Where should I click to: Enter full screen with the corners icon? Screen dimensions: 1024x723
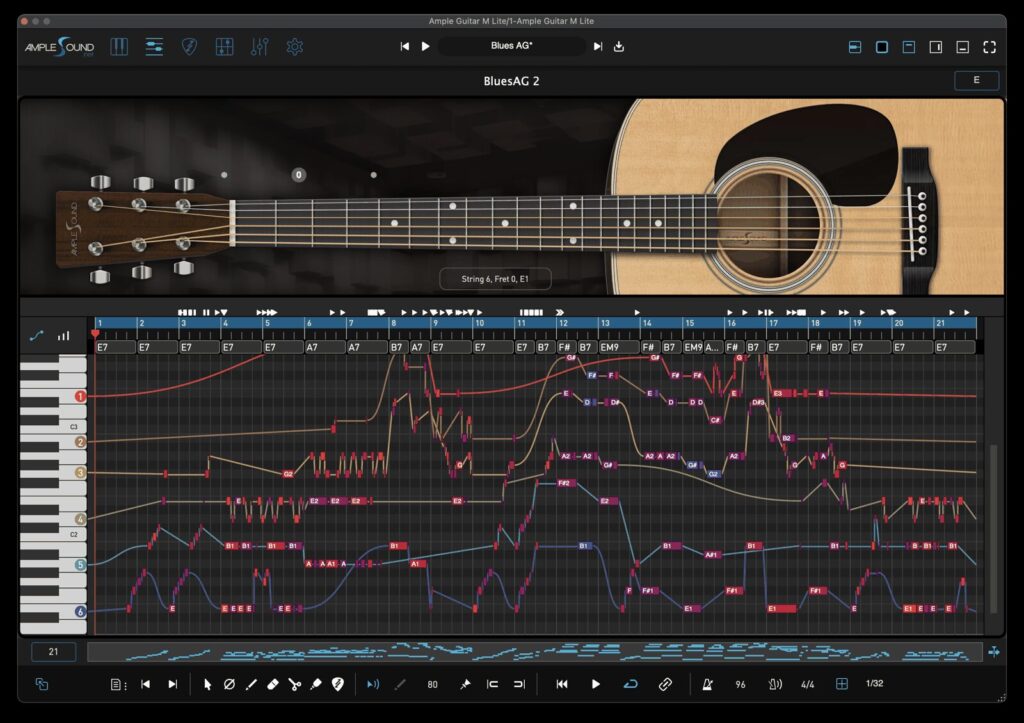[x=989, y=47]
